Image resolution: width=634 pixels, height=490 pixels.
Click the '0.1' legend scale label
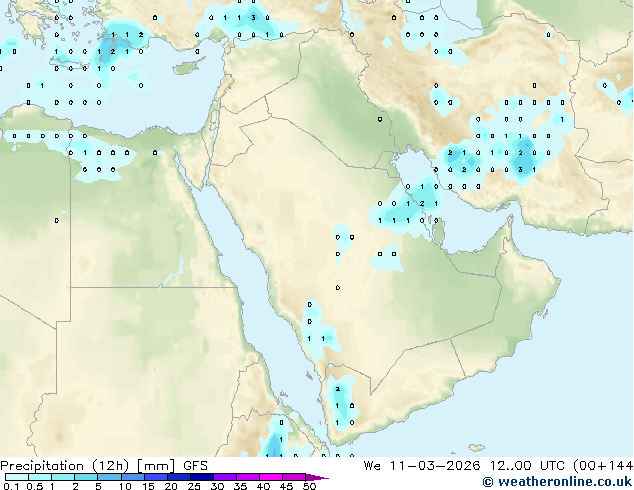[11, 486]
